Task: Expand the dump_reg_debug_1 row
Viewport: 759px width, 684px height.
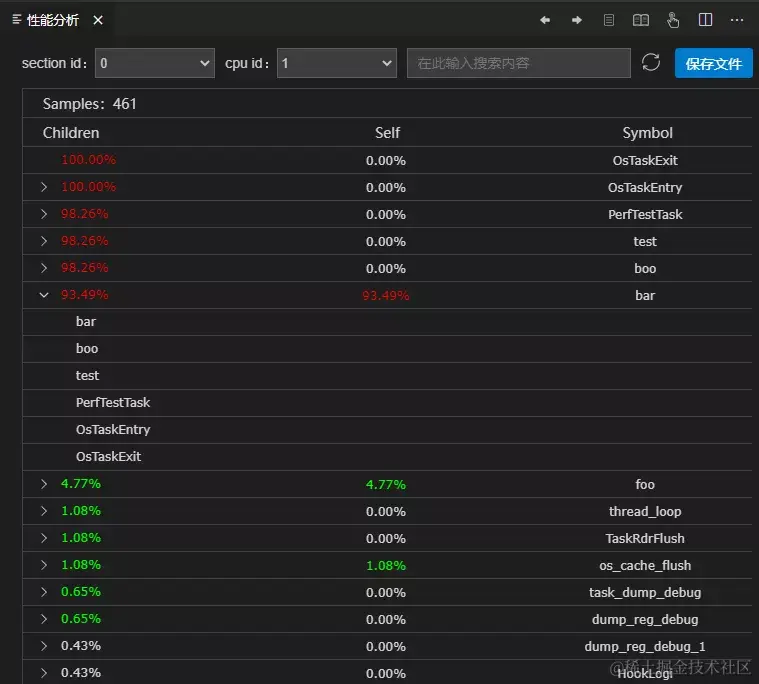Action: [x=44, y=646]
